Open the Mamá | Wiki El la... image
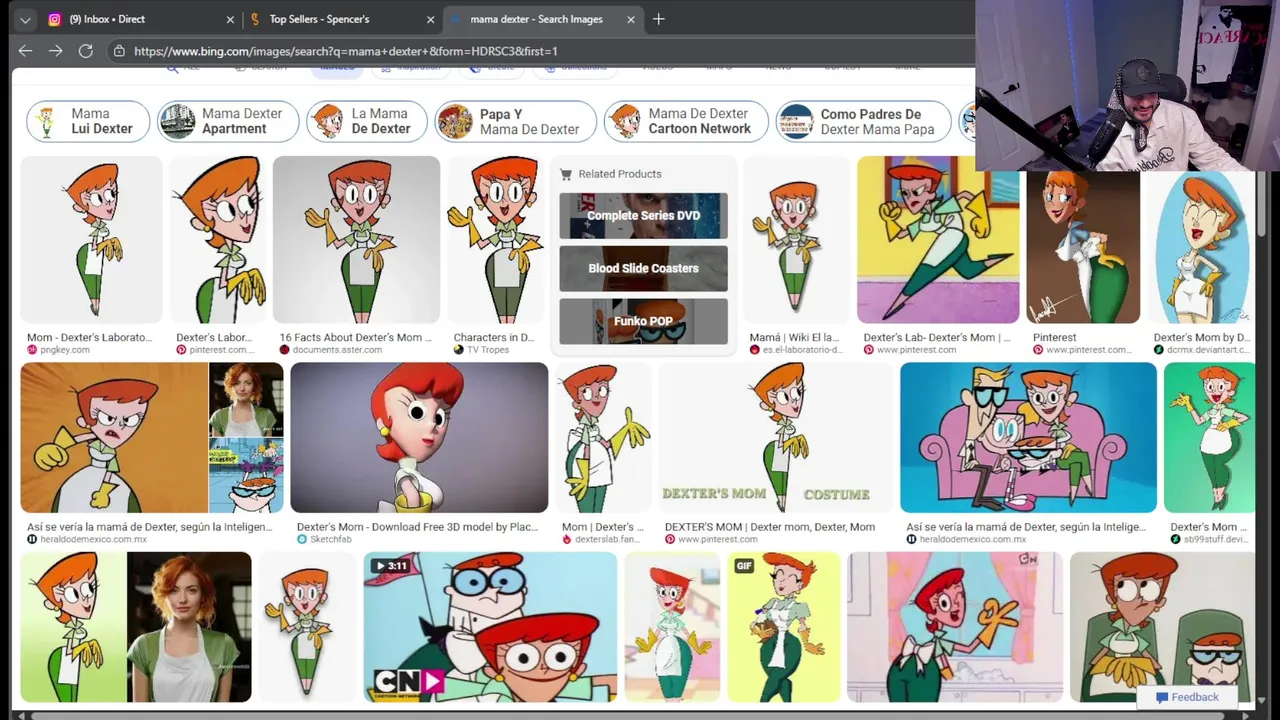Screen dimensions: 1280x720 point(796,240)
